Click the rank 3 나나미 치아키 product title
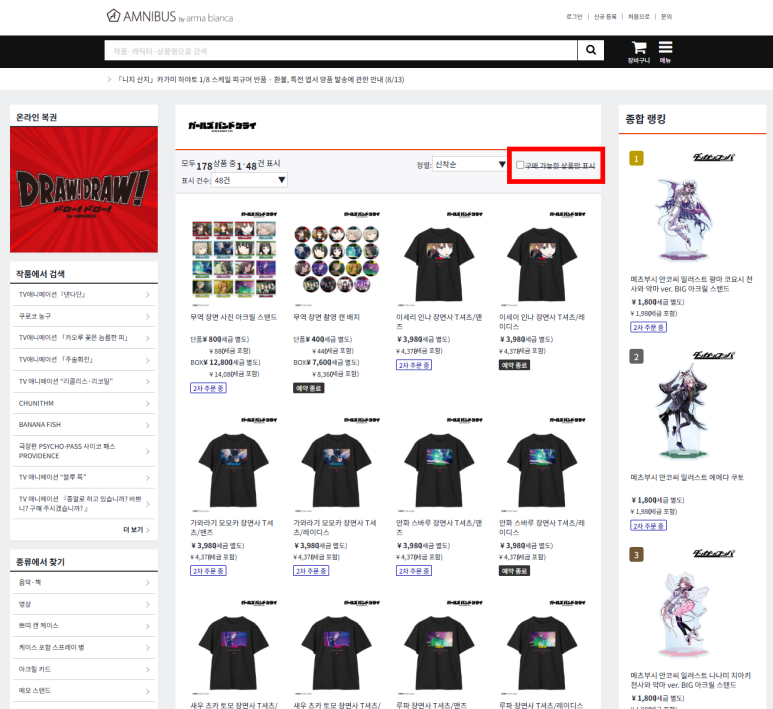Viewport: 773px width, 709px height. click(690, 680)
